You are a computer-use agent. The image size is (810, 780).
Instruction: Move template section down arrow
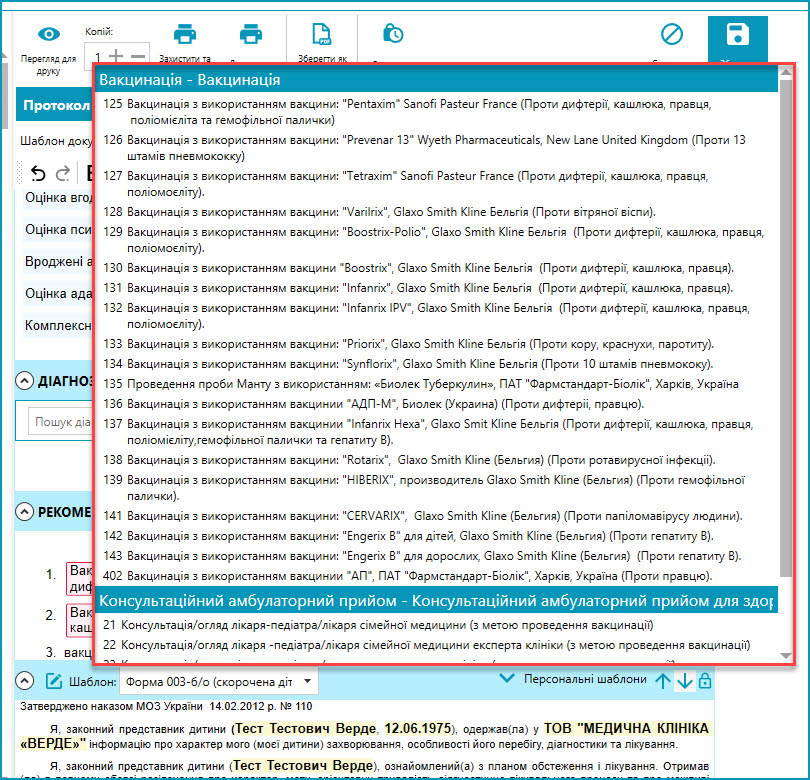pos(684,680)
